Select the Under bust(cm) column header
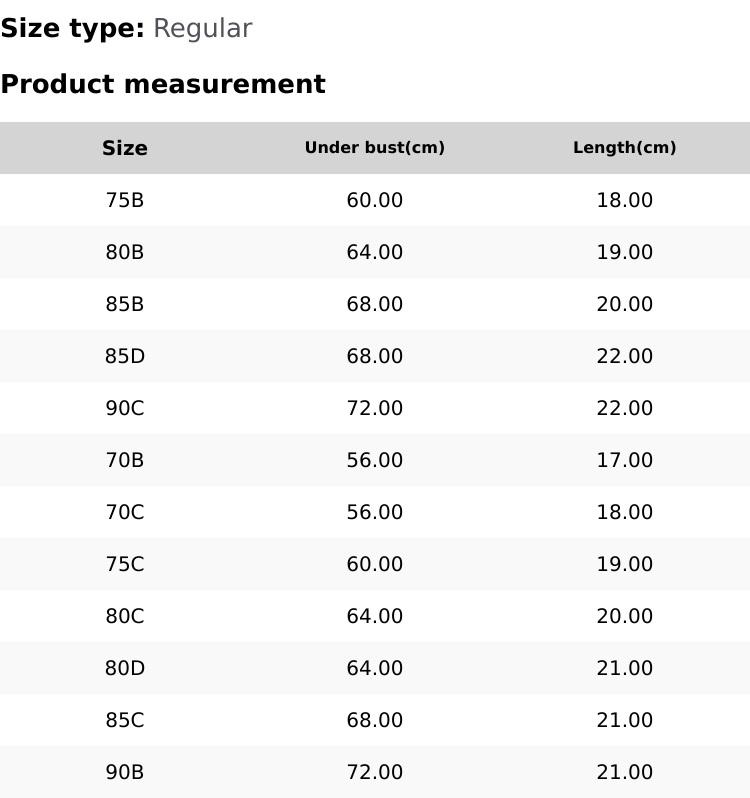This screenshot has height=798, width=750. [x=374, y=148]
